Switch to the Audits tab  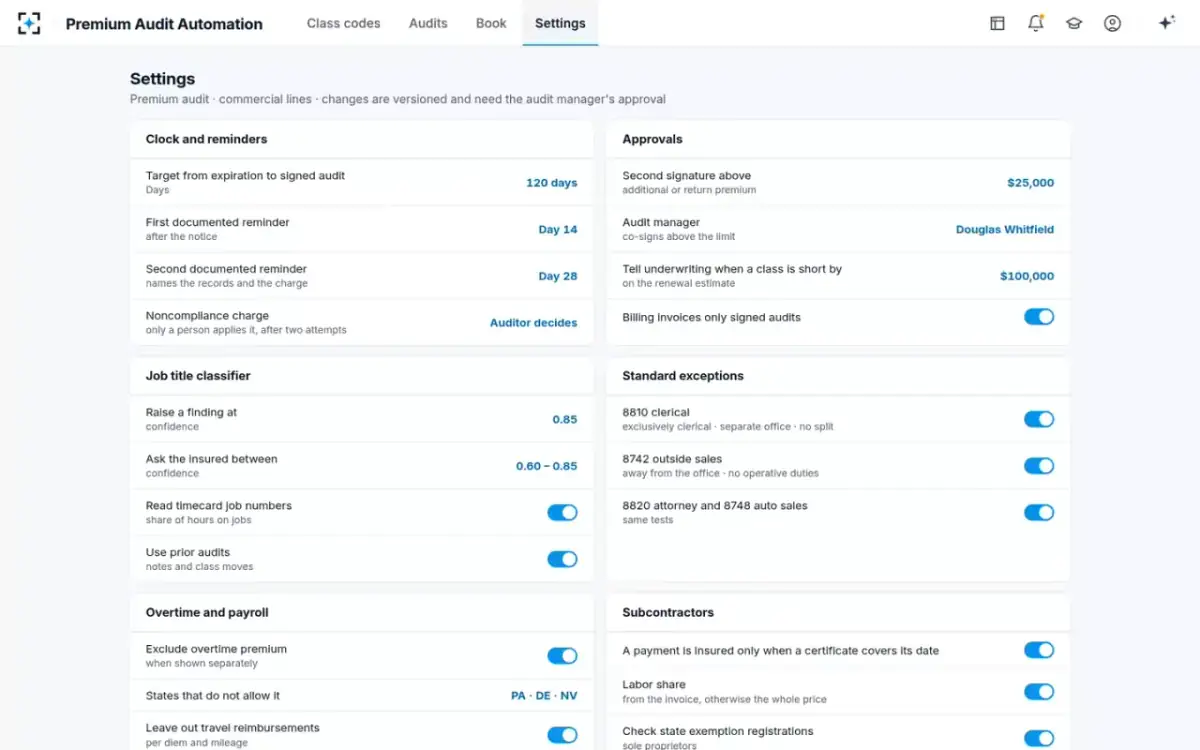tap(428, 23)
